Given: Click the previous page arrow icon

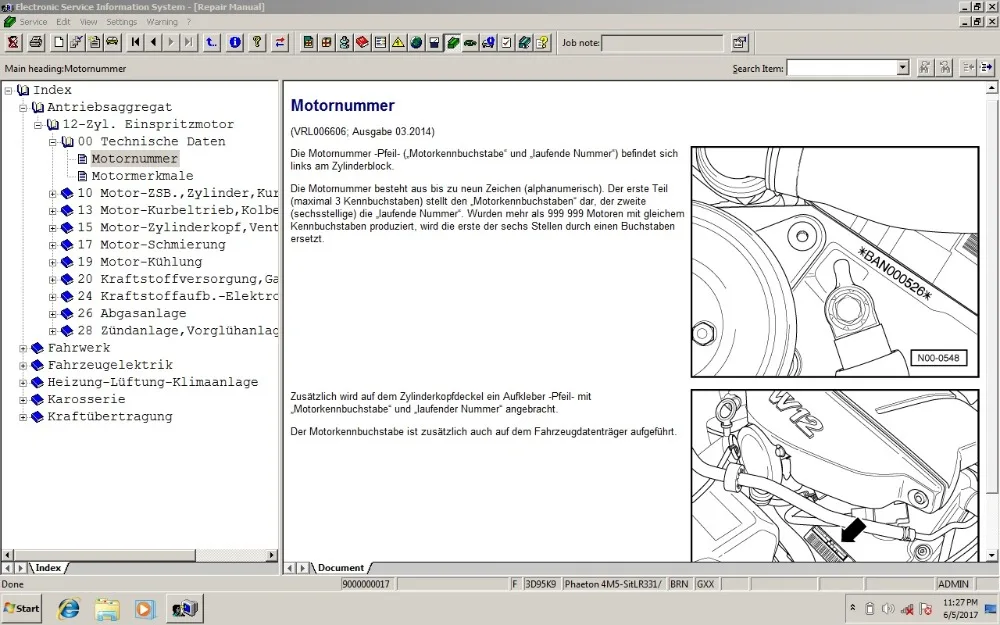Looking at the screenshot, I should coord(154,42).
